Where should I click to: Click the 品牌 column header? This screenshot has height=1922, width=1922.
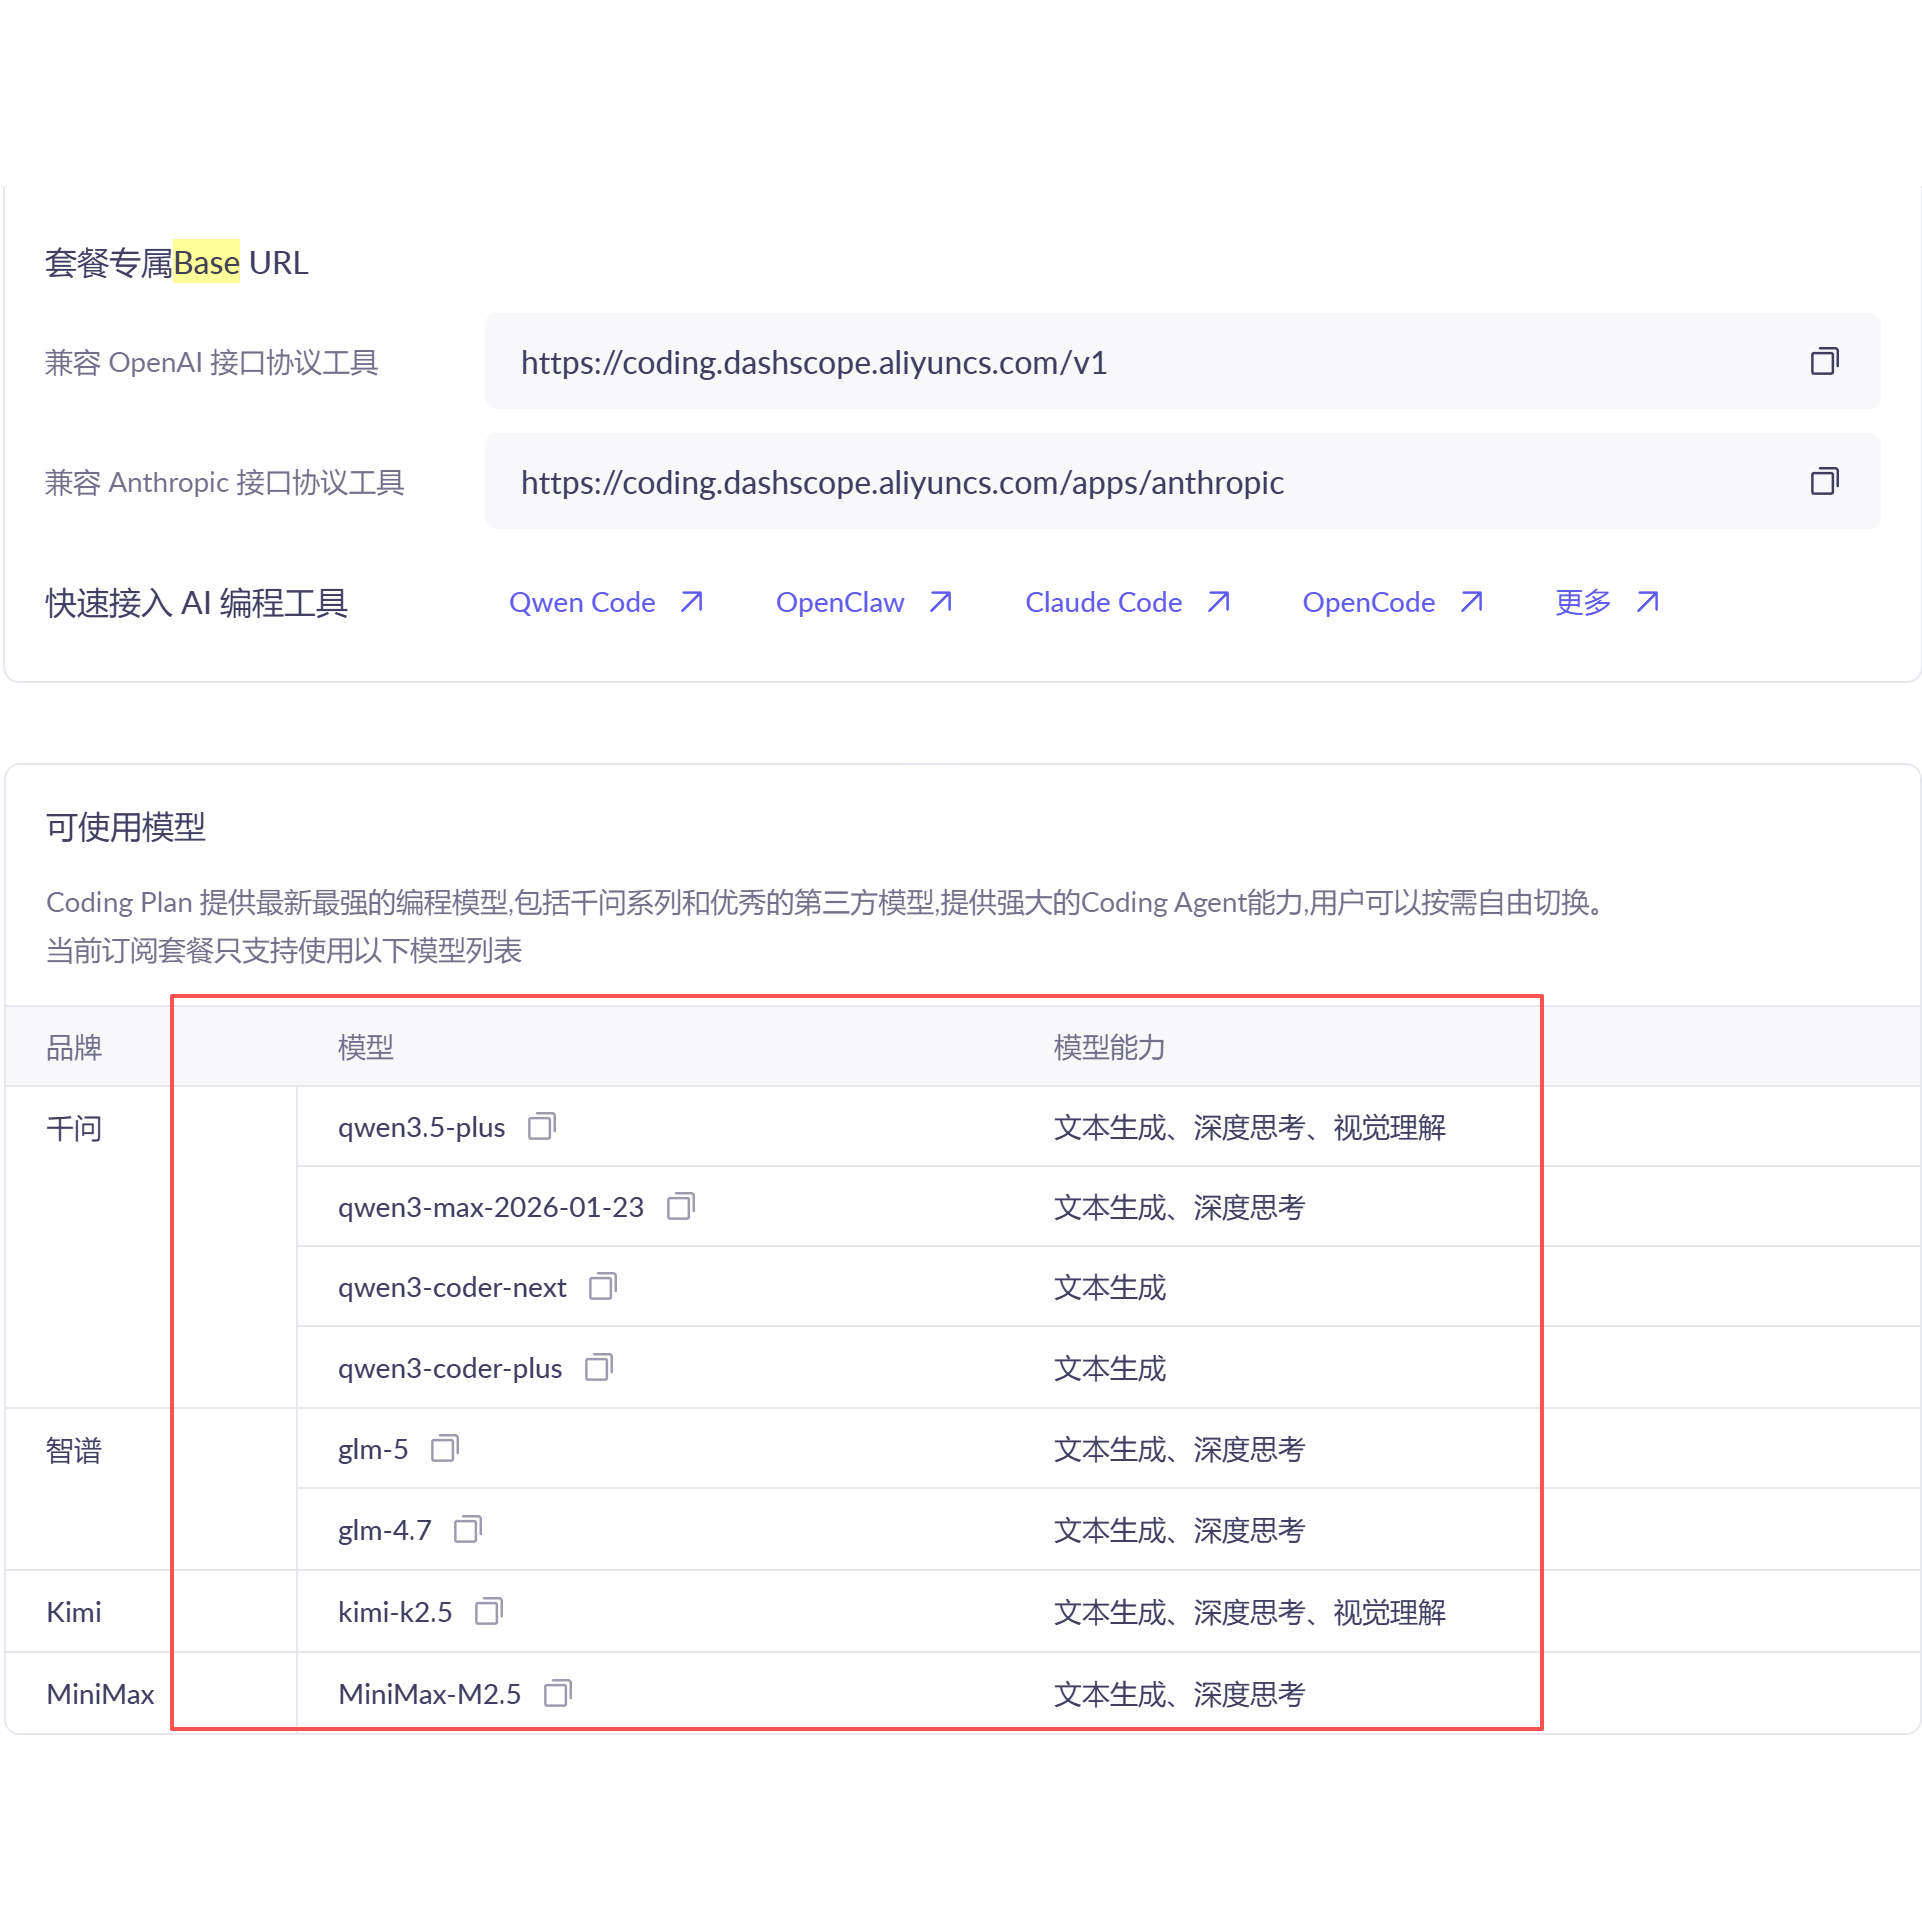click(74, 1047)
